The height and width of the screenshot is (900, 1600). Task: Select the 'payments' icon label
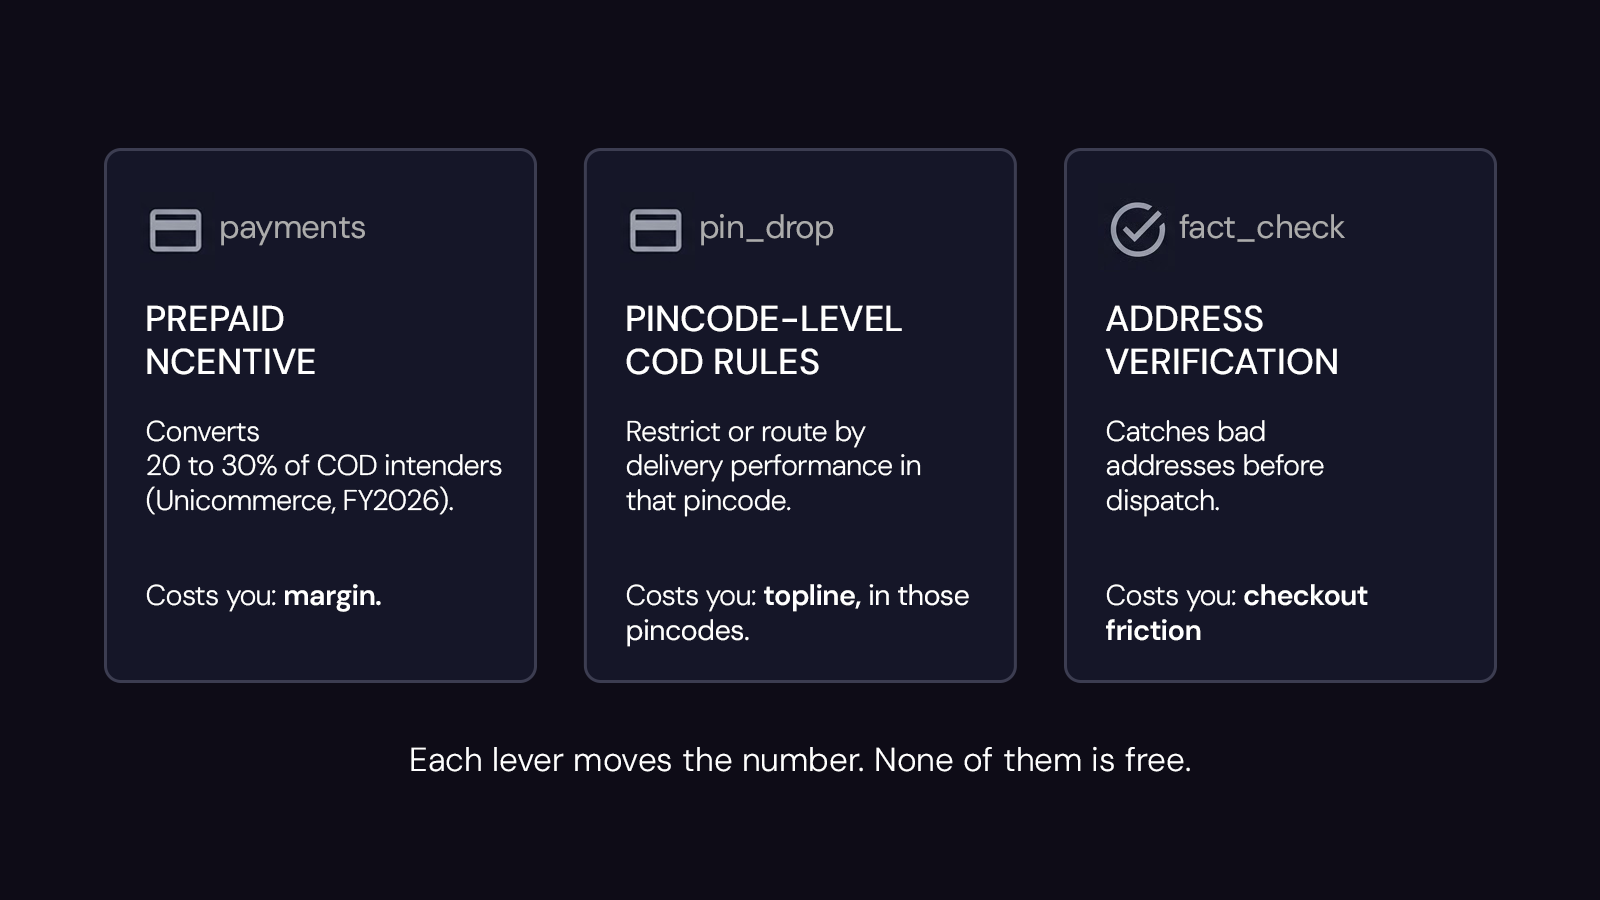click(292, 229)
